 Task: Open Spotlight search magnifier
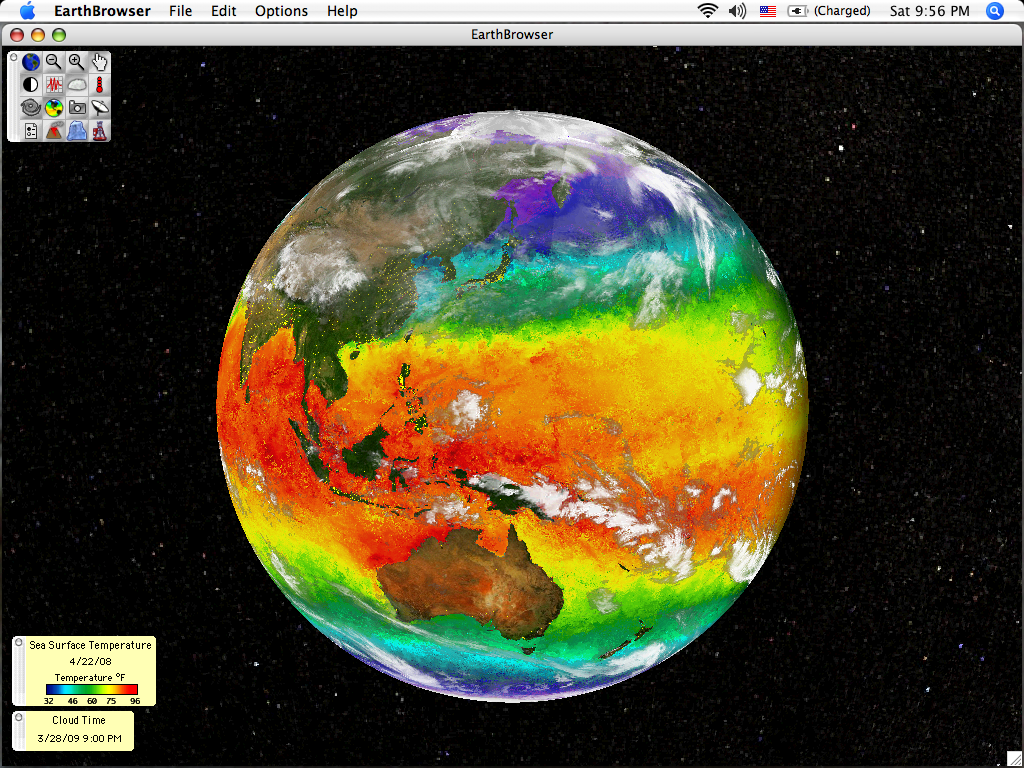995,11
